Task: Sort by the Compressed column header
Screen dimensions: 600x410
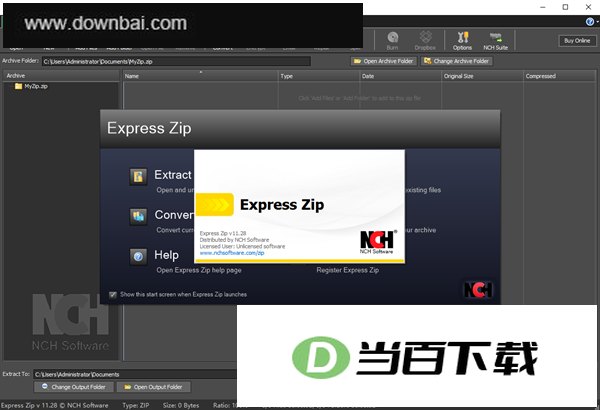Action: (x=559, y=76)
